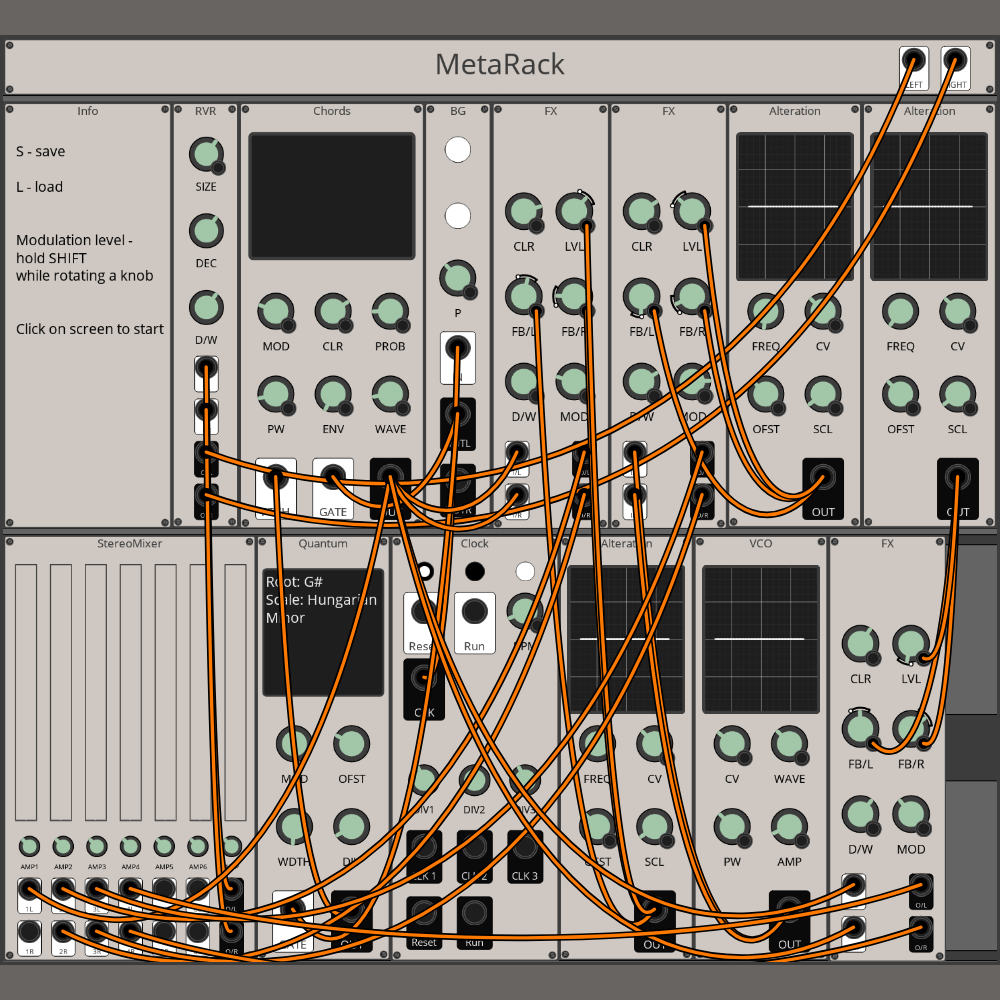The image size is (1000, 1000).
Task: Toggle the solid black round button on Clock
Action: [x=475, y=571]
